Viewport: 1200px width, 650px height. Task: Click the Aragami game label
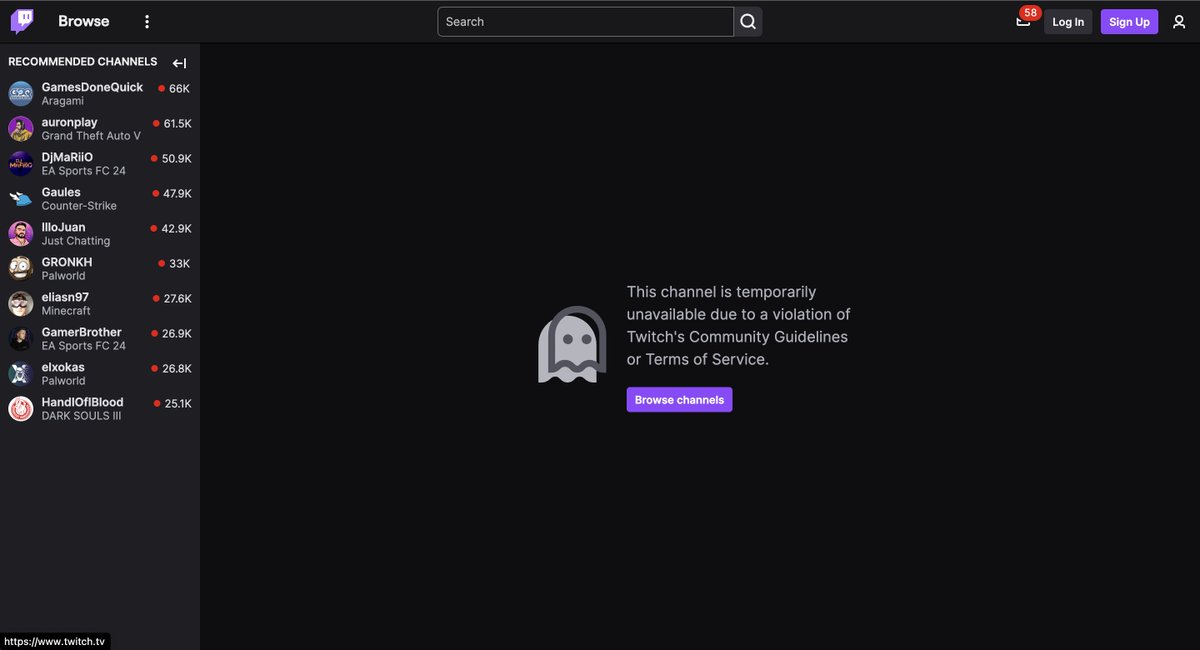[63, 101]
